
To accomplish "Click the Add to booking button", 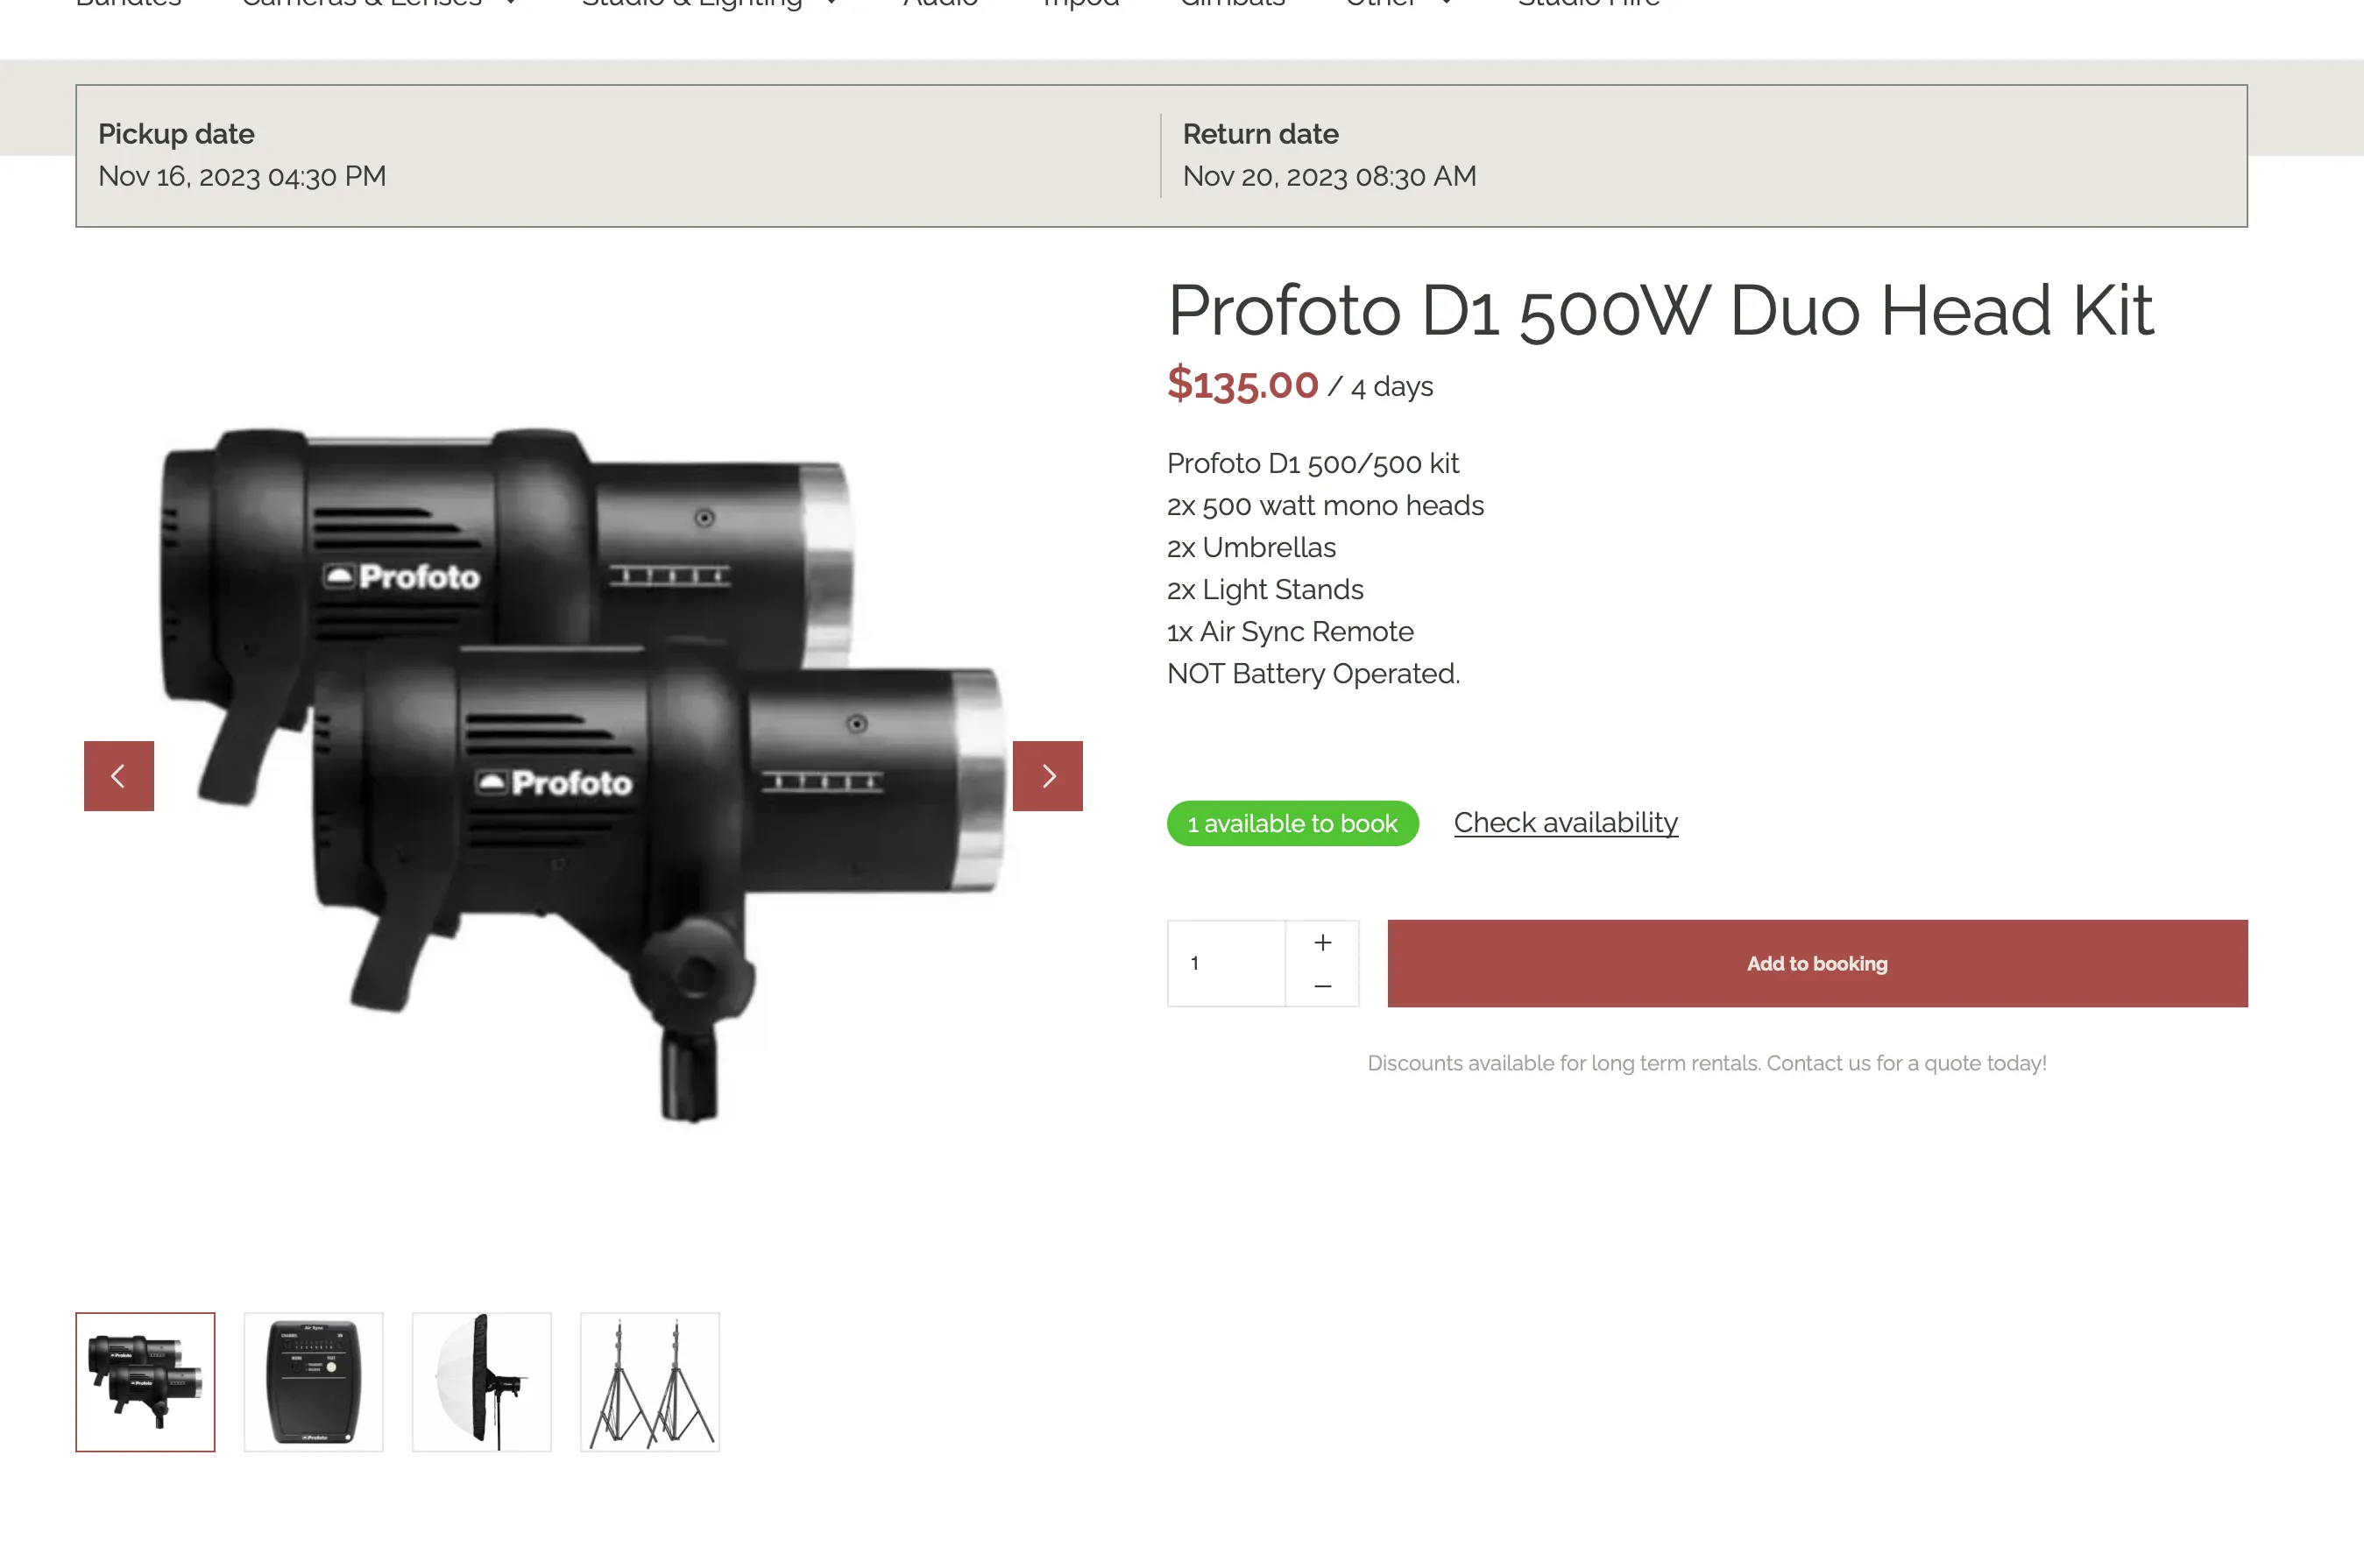I will point(1817,963).
